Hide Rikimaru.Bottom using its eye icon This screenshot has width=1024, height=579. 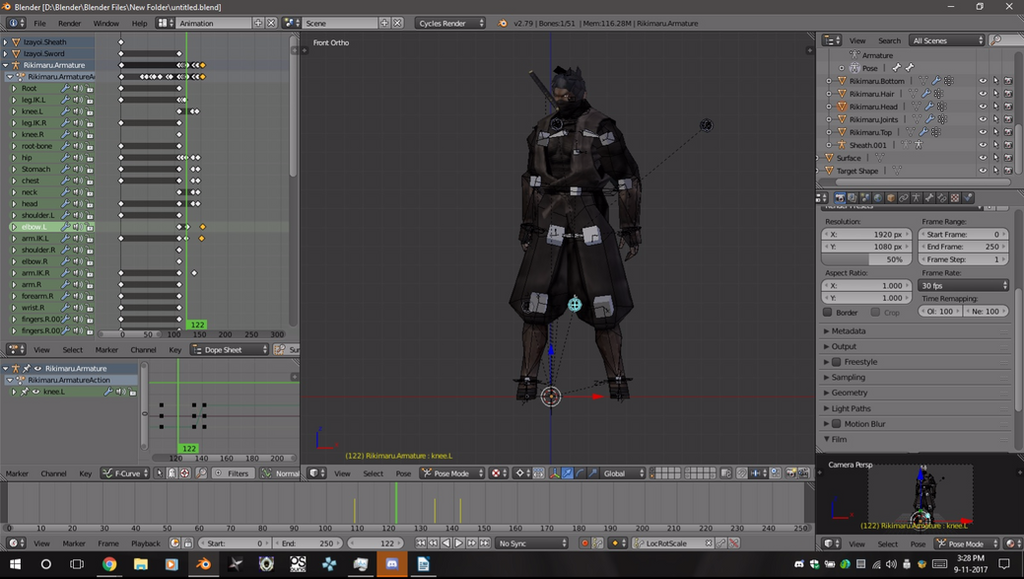(983, 81)
